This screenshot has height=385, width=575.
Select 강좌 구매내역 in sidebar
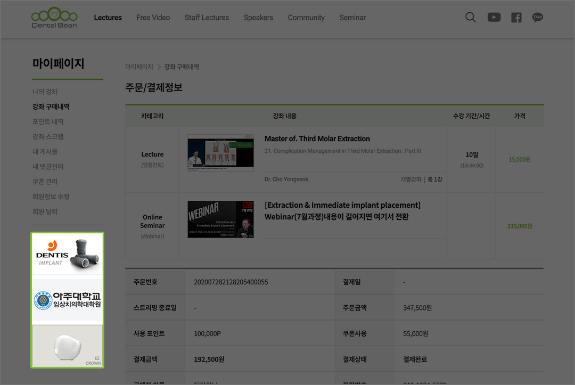(x=51, y=107)
